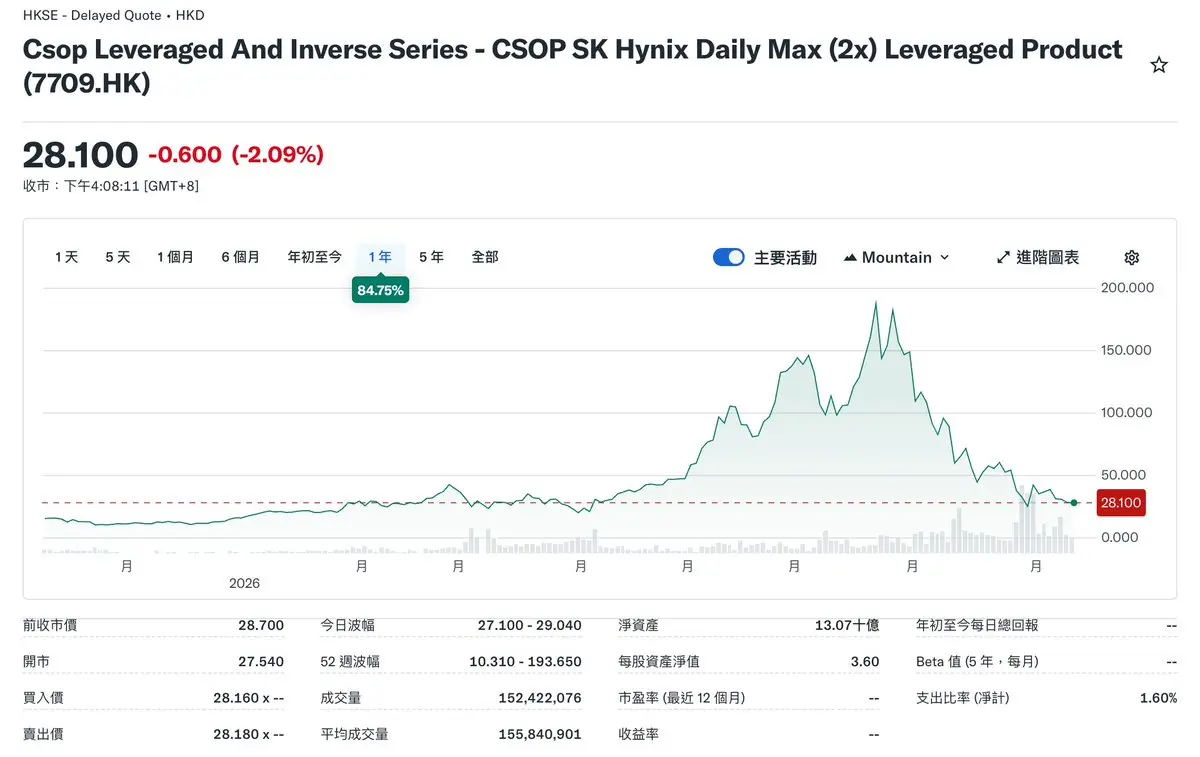This screenshot has height=757, width=1200.
Task: Click the 27.100 - 29.040 day range
Action: tap(530, 626)
